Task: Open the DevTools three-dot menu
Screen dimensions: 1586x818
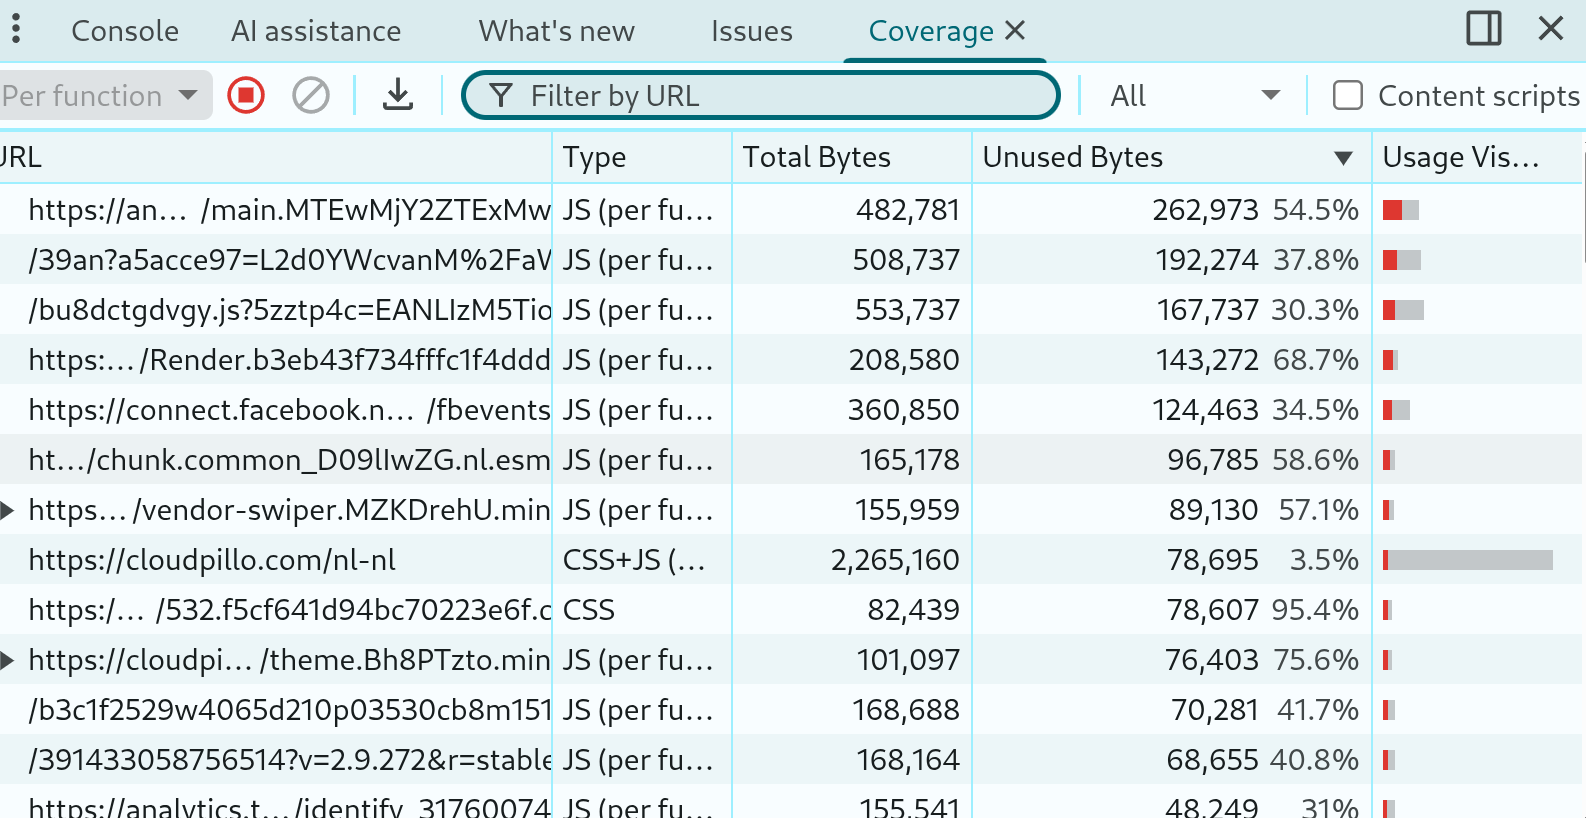Action: tap(16, 30)
